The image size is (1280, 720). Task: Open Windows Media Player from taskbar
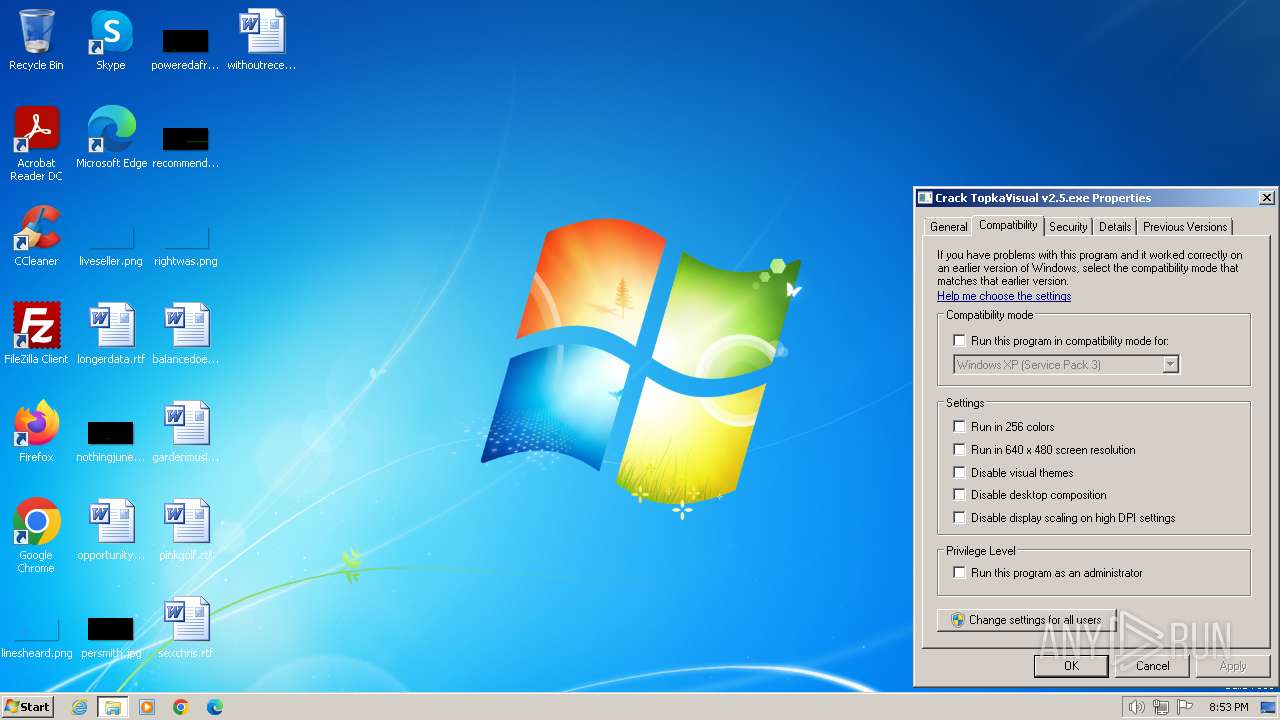point(147,707)
